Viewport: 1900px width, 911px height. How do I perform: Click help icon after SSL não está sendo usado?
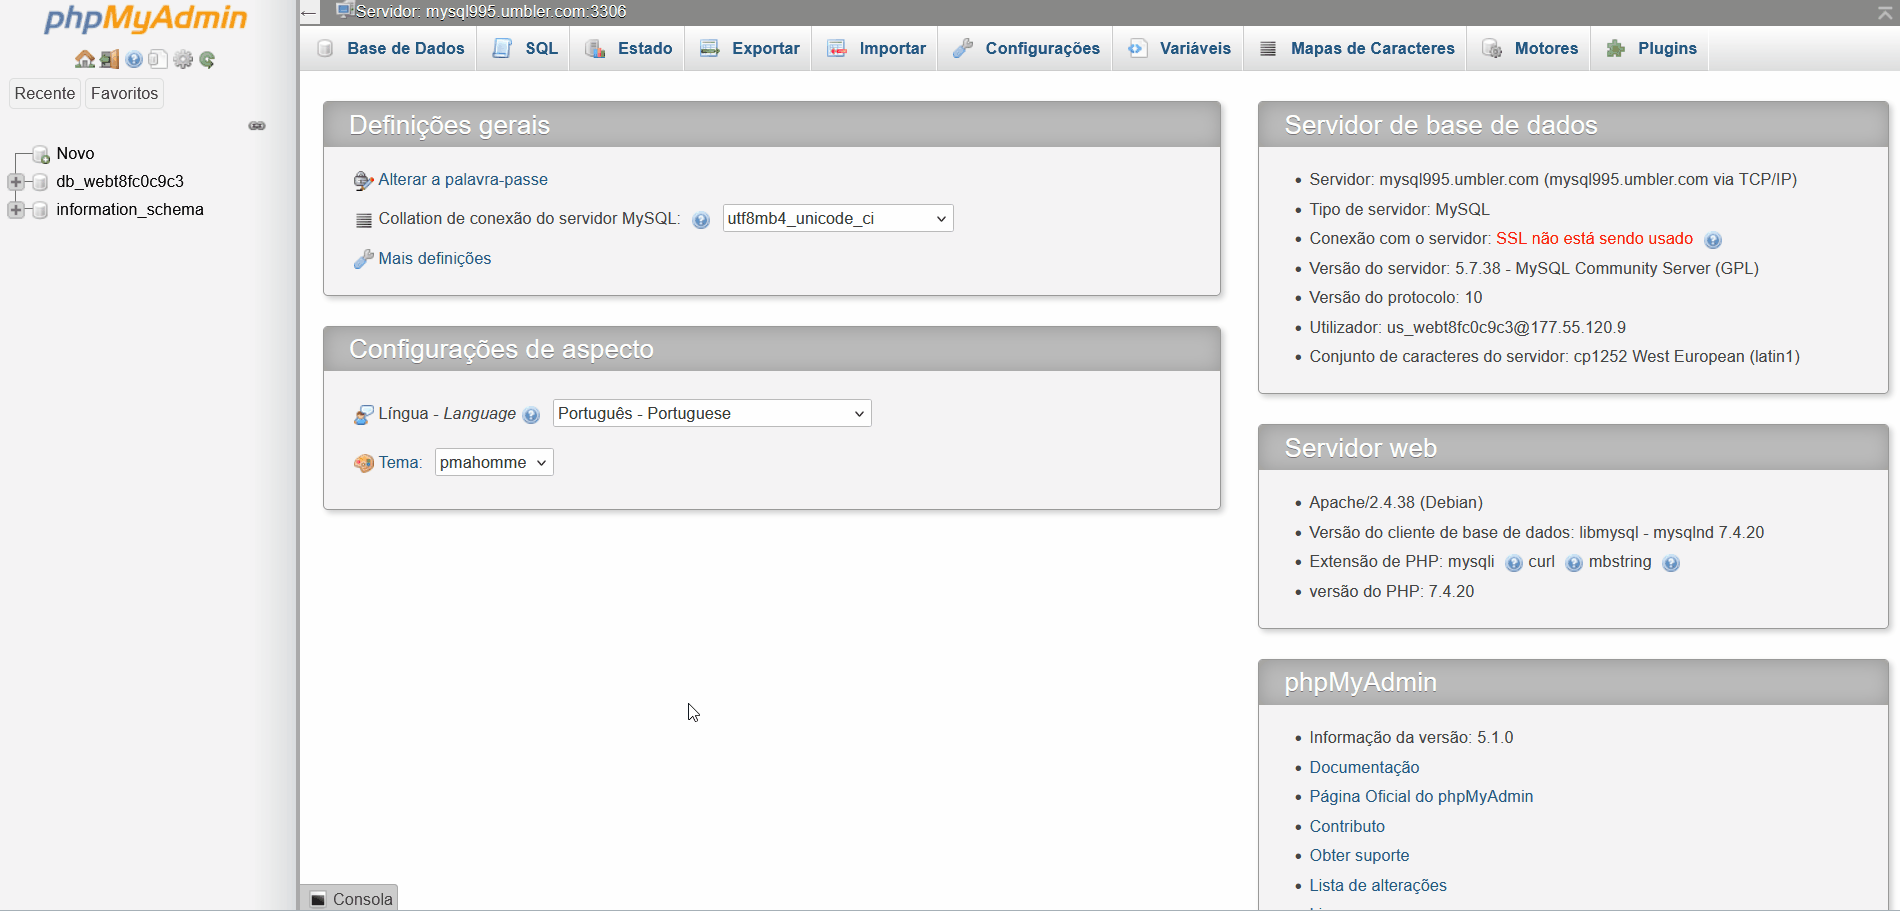click(x=1713, y=240)
